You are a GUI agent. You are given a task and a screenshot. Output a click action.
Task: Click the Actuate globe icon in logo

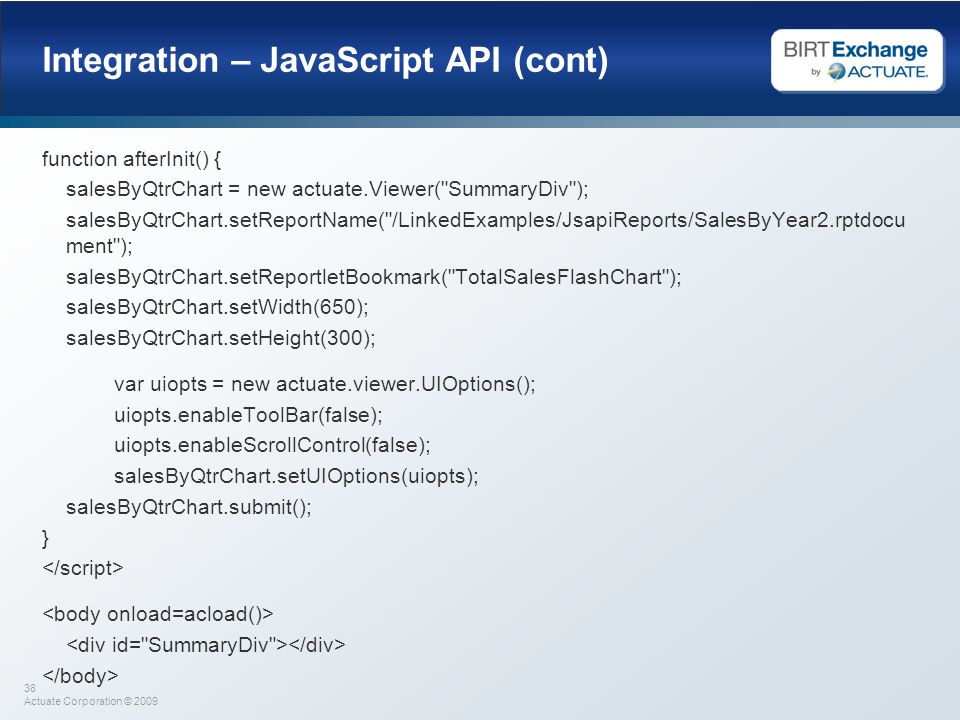(x=836, y=72)
